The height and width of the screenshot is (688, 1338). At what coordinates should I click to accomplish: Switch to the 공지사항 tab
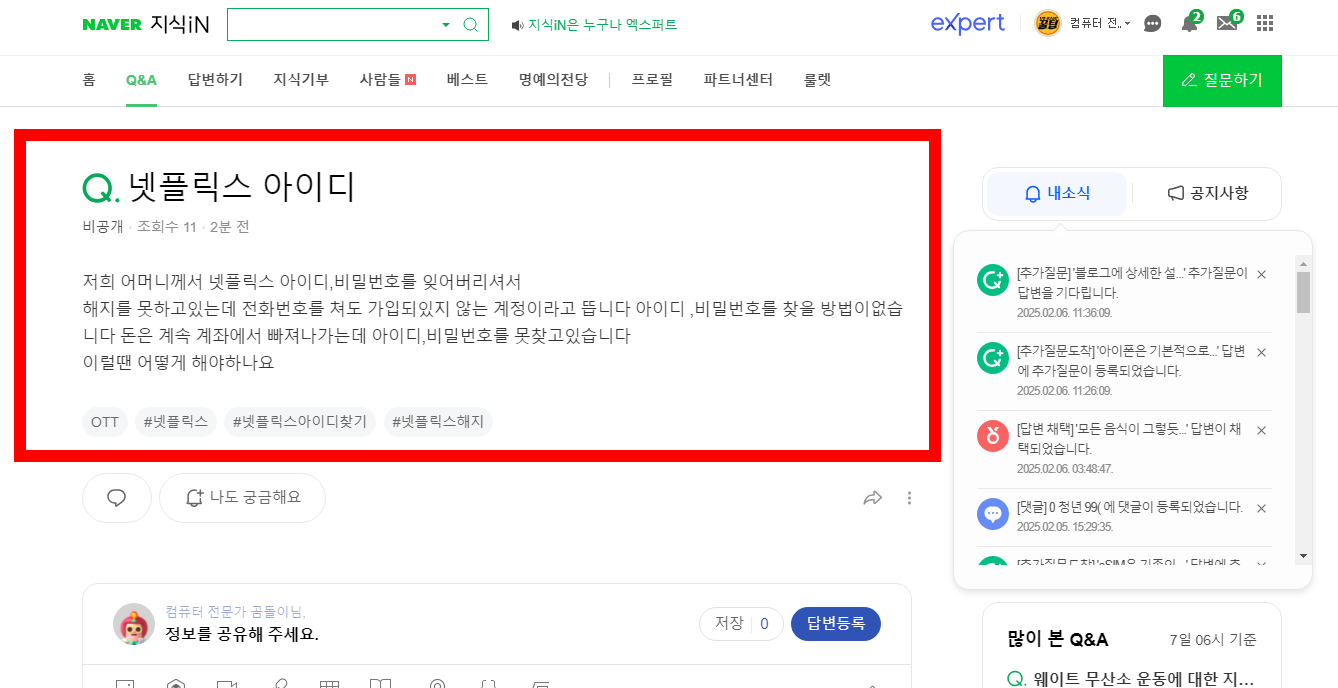tap(1208, 194)
